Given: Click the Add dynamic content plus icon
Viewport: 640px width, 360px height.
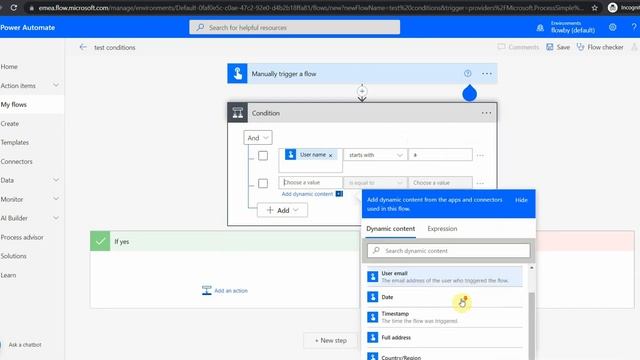Looking at the screenshot, I should click(339, 194).
